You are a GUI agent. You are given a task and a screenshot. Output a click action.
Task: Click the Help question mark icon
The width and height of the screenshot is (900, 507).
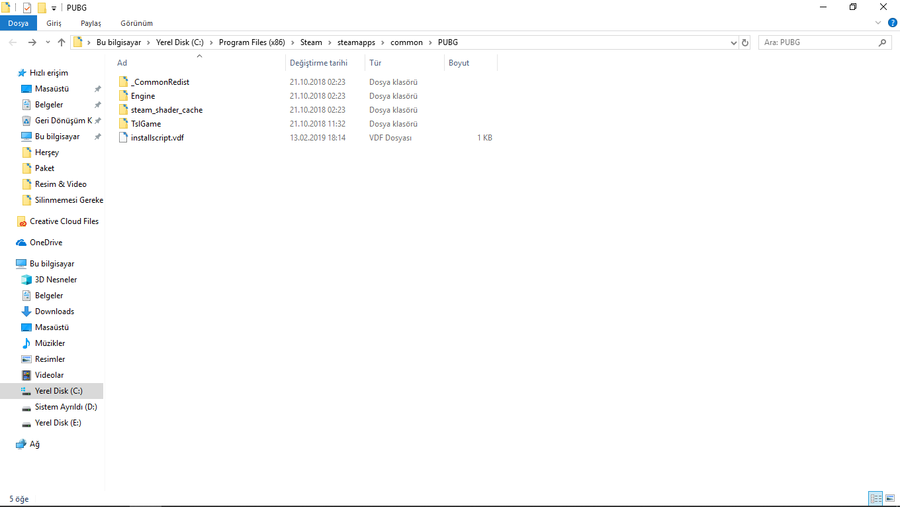892,23
